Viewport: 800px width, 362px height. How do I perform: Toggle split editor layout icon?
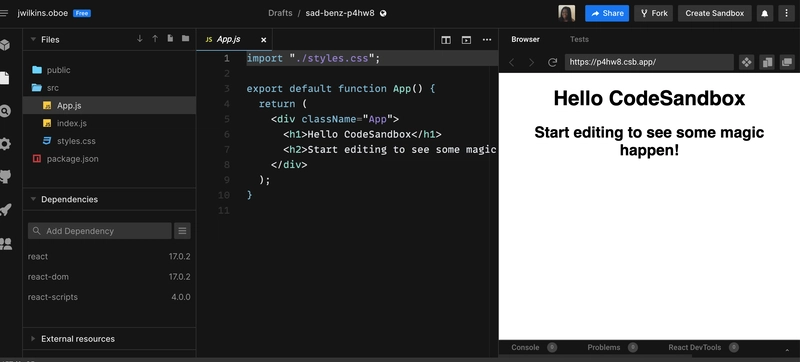pos(446,40)
